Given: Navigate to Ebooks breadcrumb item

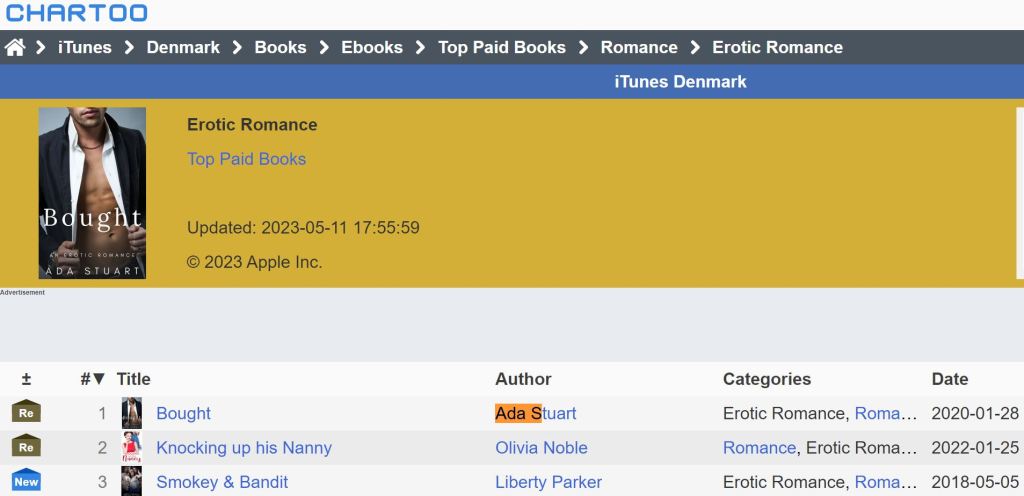Looking at the screenshot, I should (x=372, y=47).
